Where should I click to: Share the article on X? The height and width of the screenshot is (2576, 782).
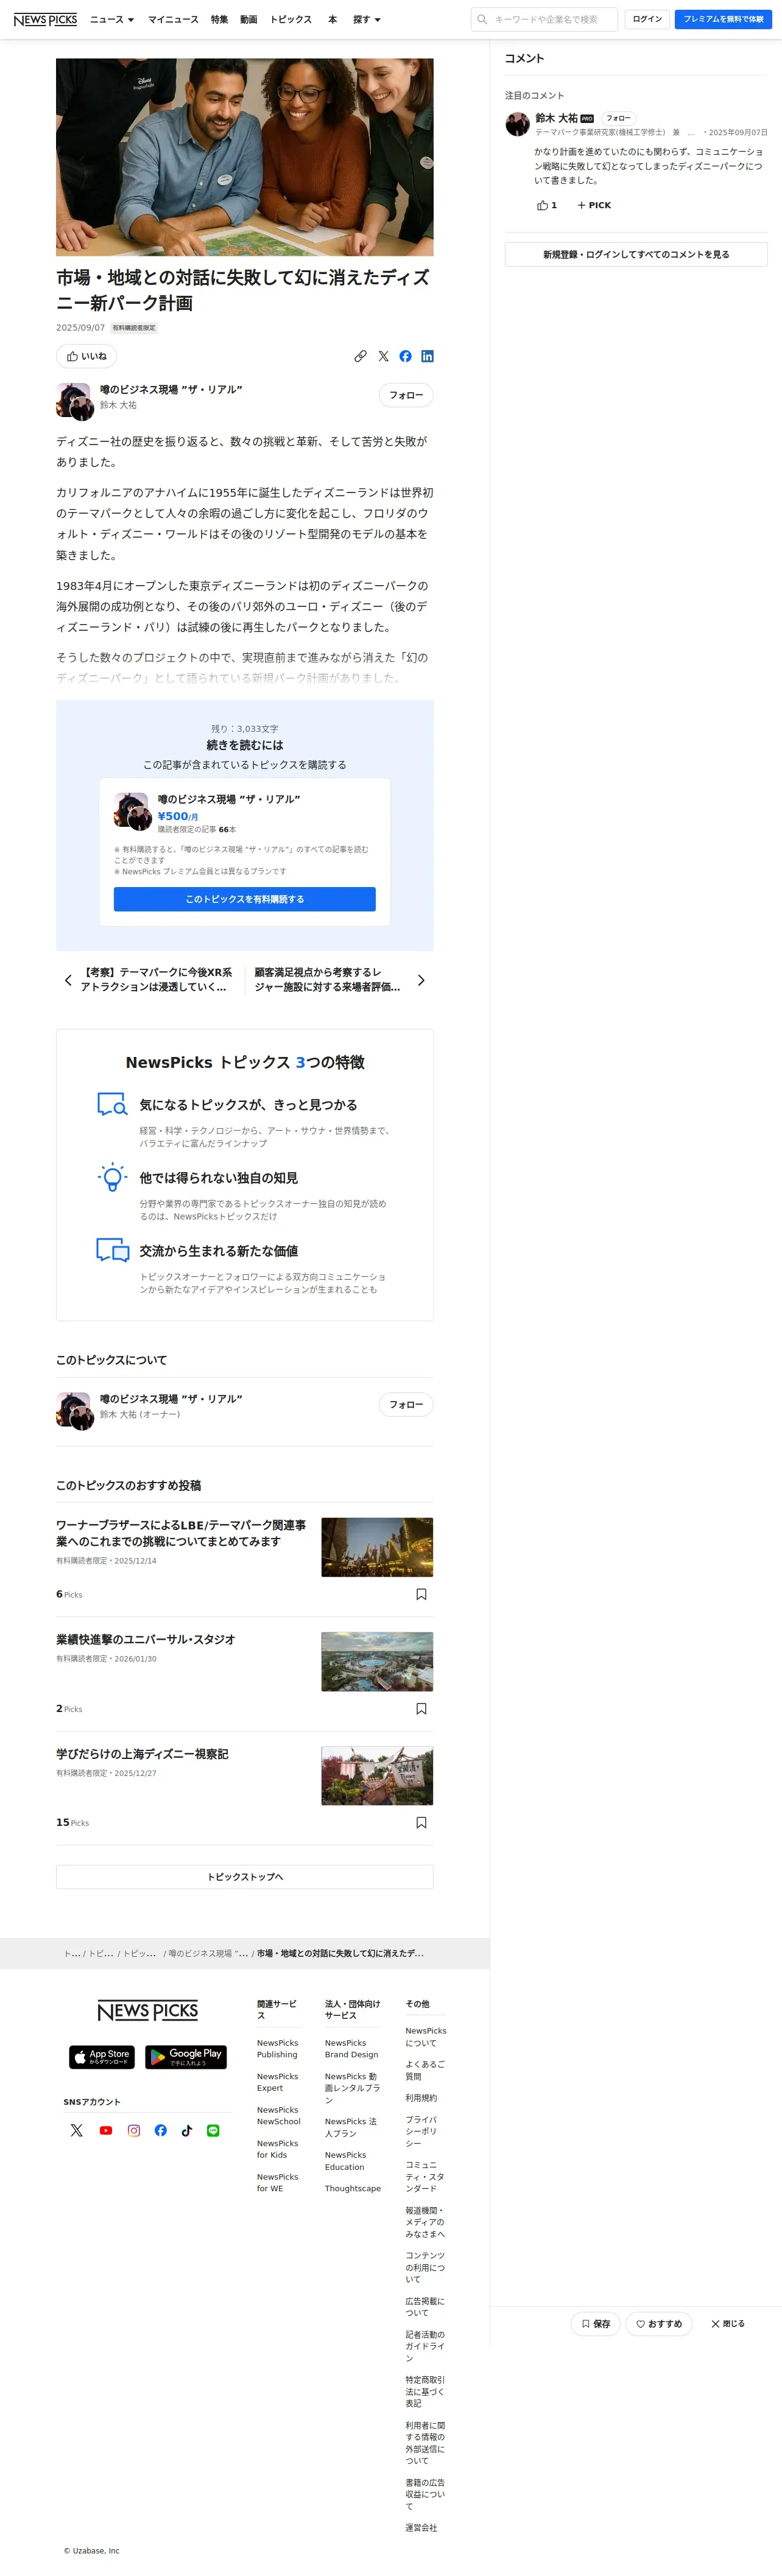click(383, 356)
